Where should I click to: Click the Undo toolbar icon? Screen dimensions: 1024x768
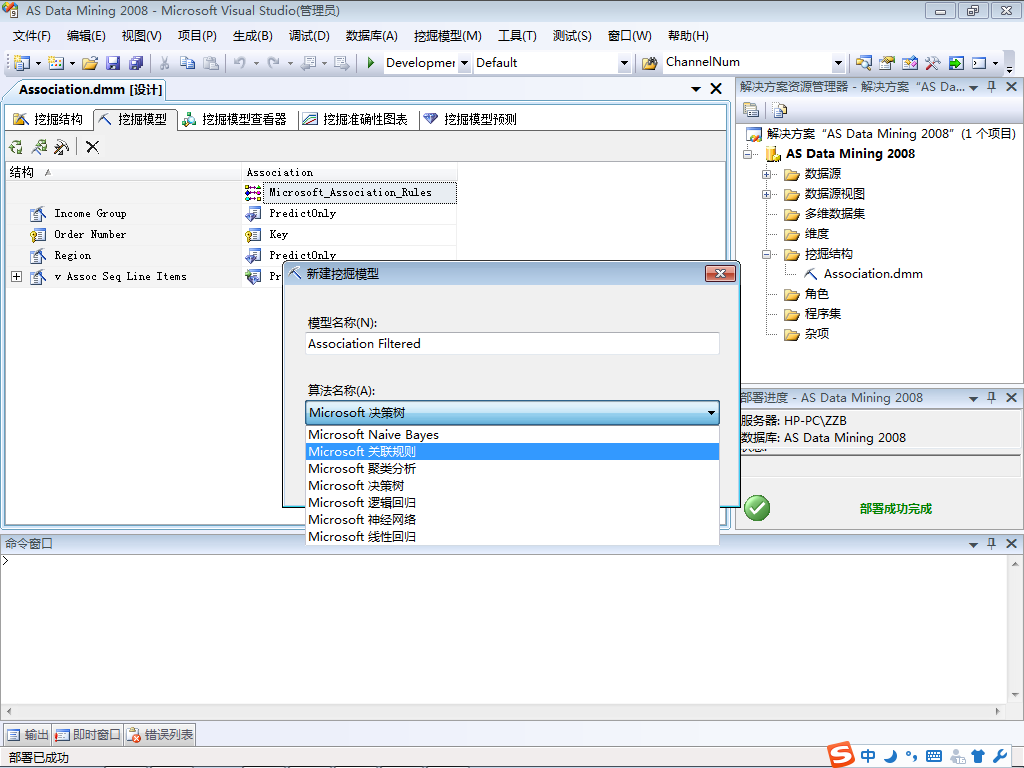[240, 63]
